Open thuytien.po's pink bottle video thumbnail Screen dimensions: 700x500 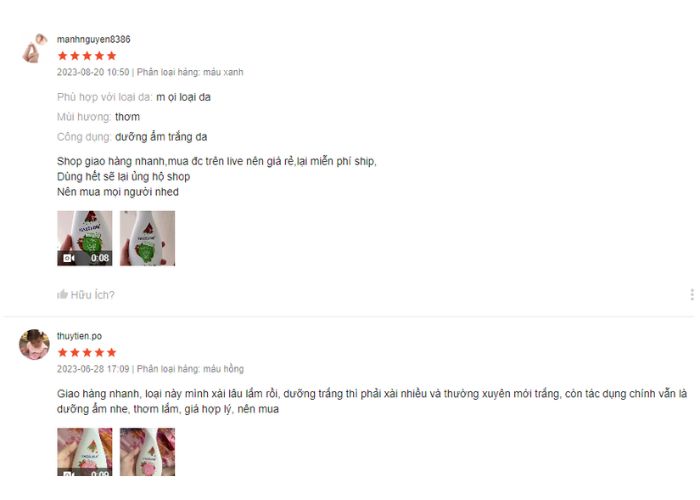(85, 452)
